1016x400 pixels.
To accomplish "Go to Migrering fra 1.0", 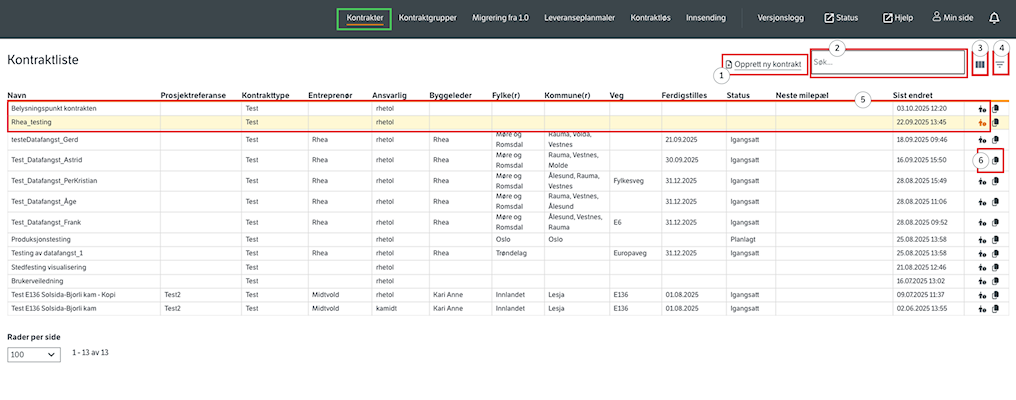I will [x=500, y=18].
